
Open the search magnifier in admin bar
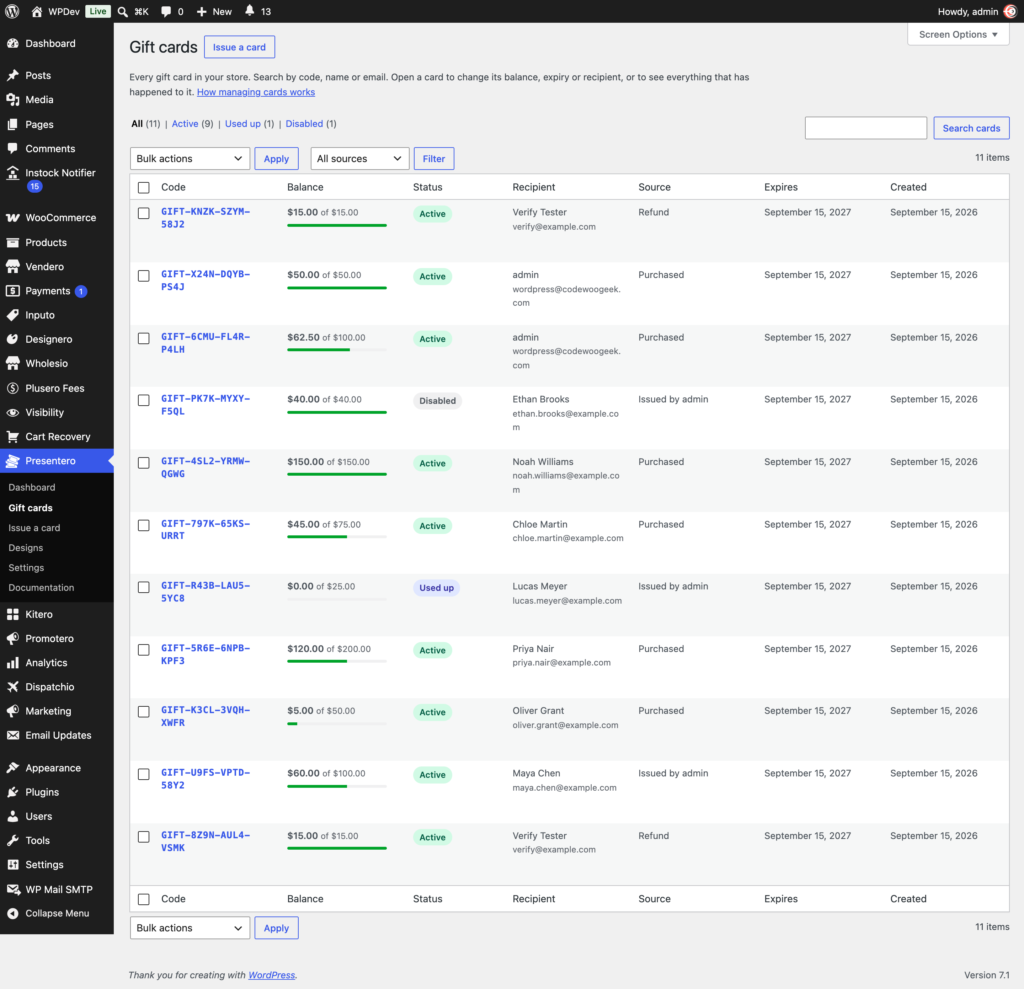(122, 11)
